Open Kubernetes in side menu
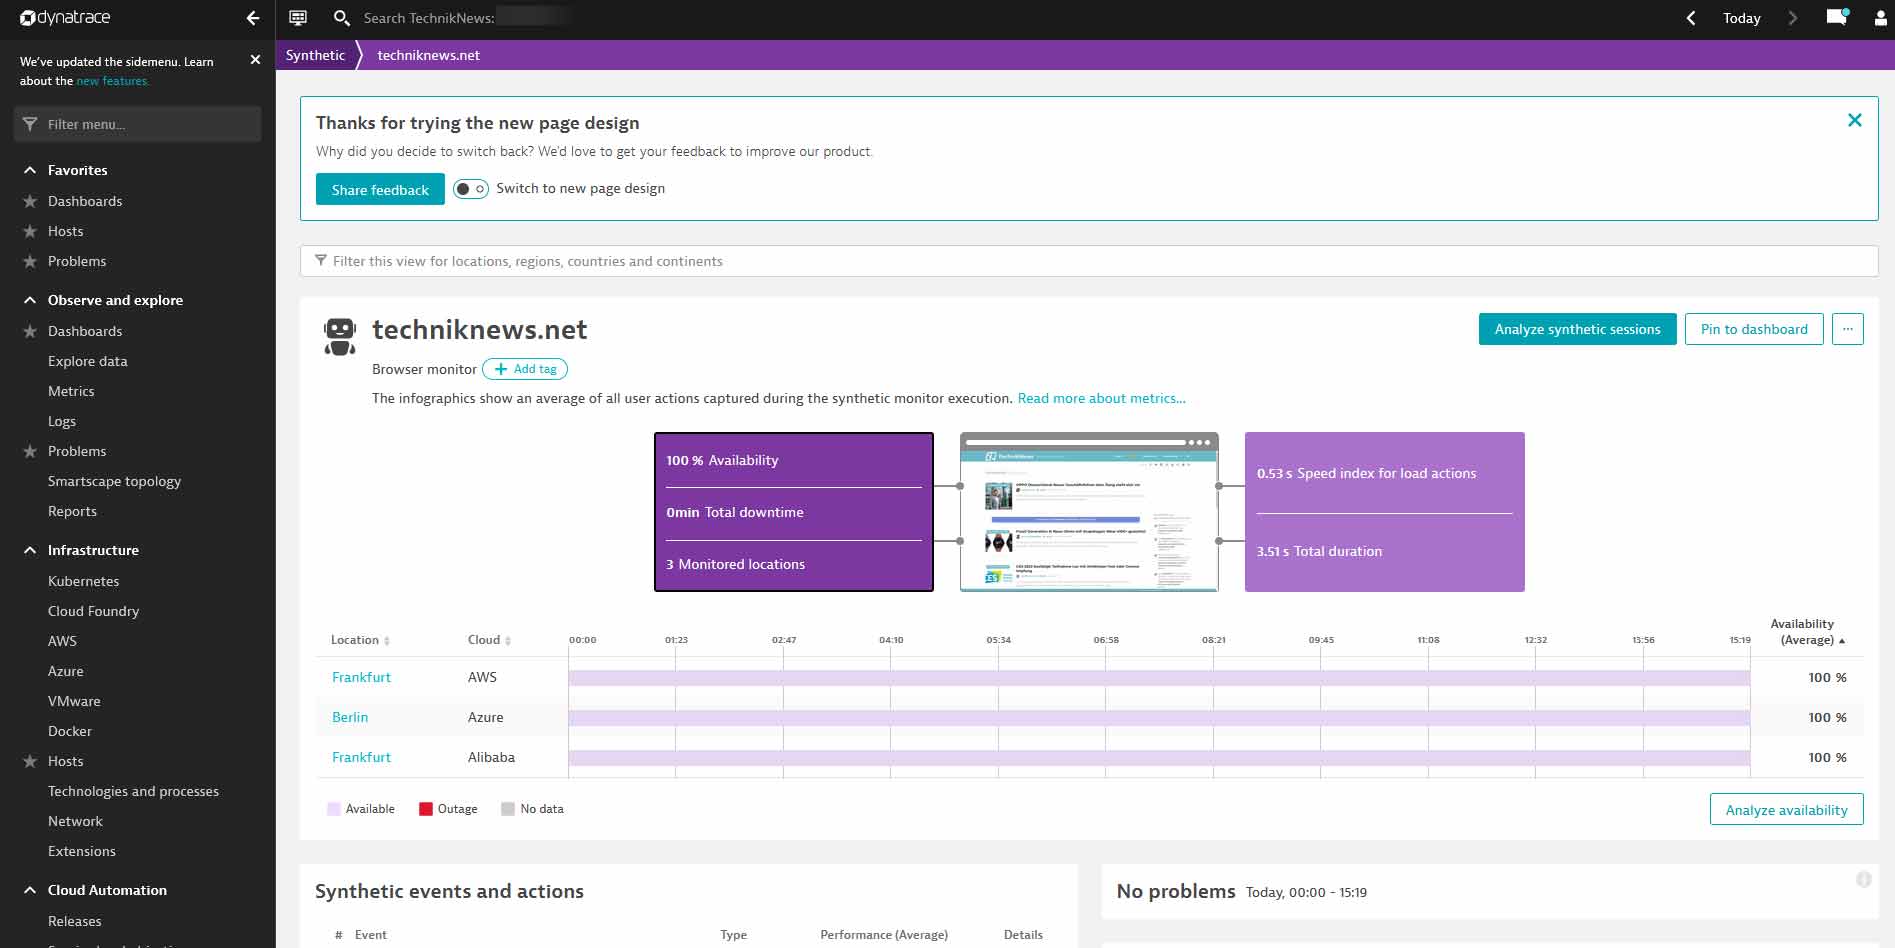 click(83, 581)
